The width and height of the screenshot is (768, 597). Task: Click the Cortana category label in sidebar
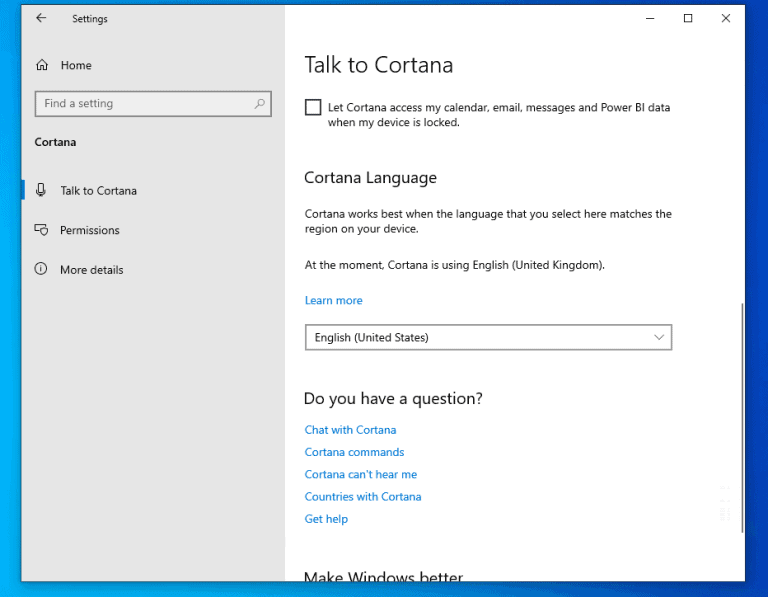click(x=55, y=143)
